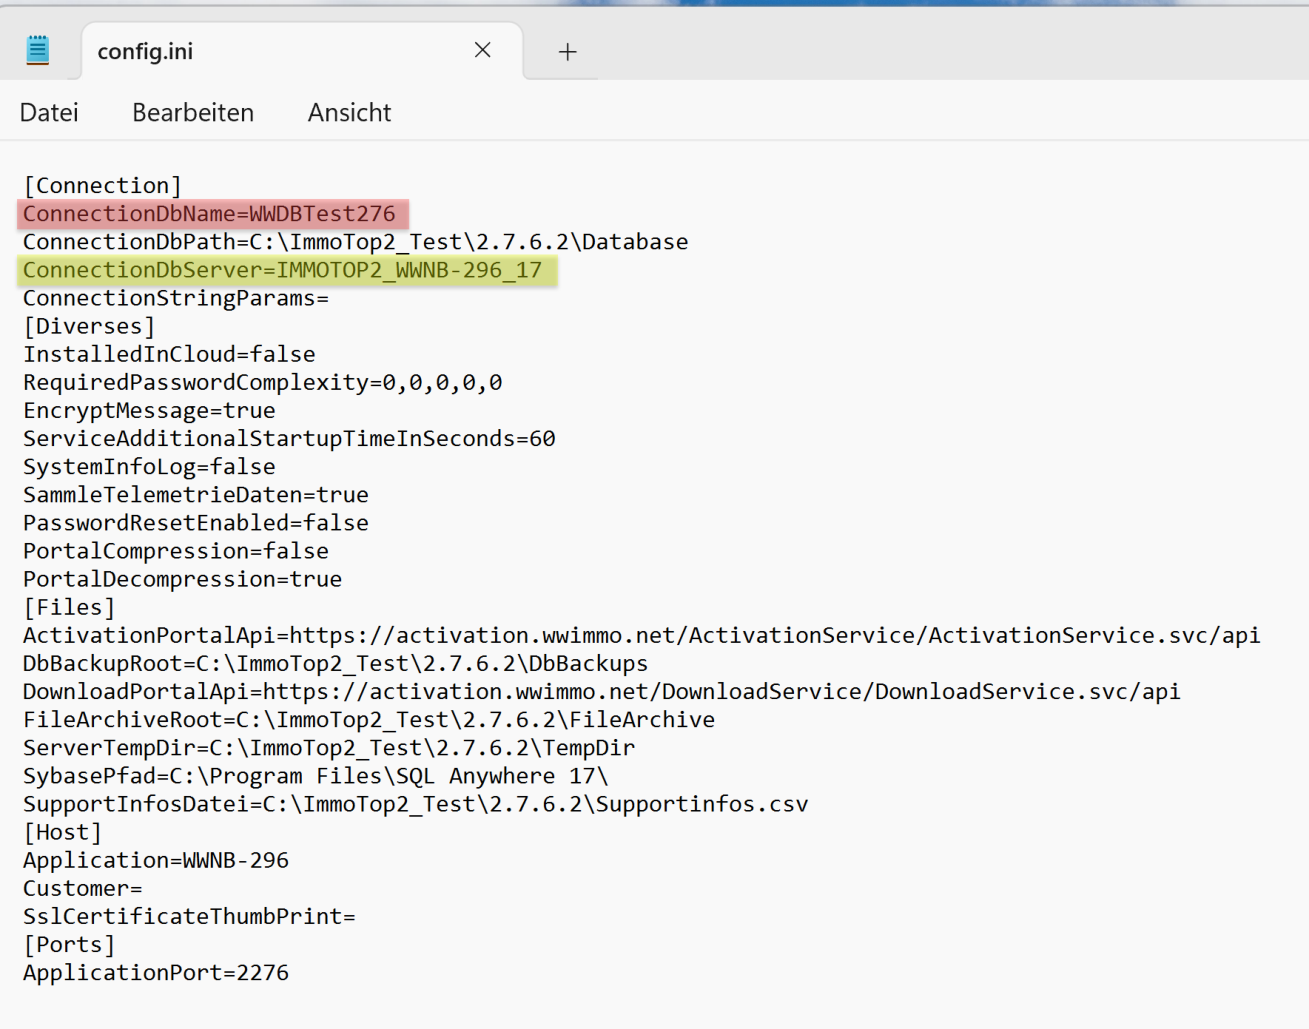Click the [Ports] section header
The image size is (1309, 1029).
69,944
